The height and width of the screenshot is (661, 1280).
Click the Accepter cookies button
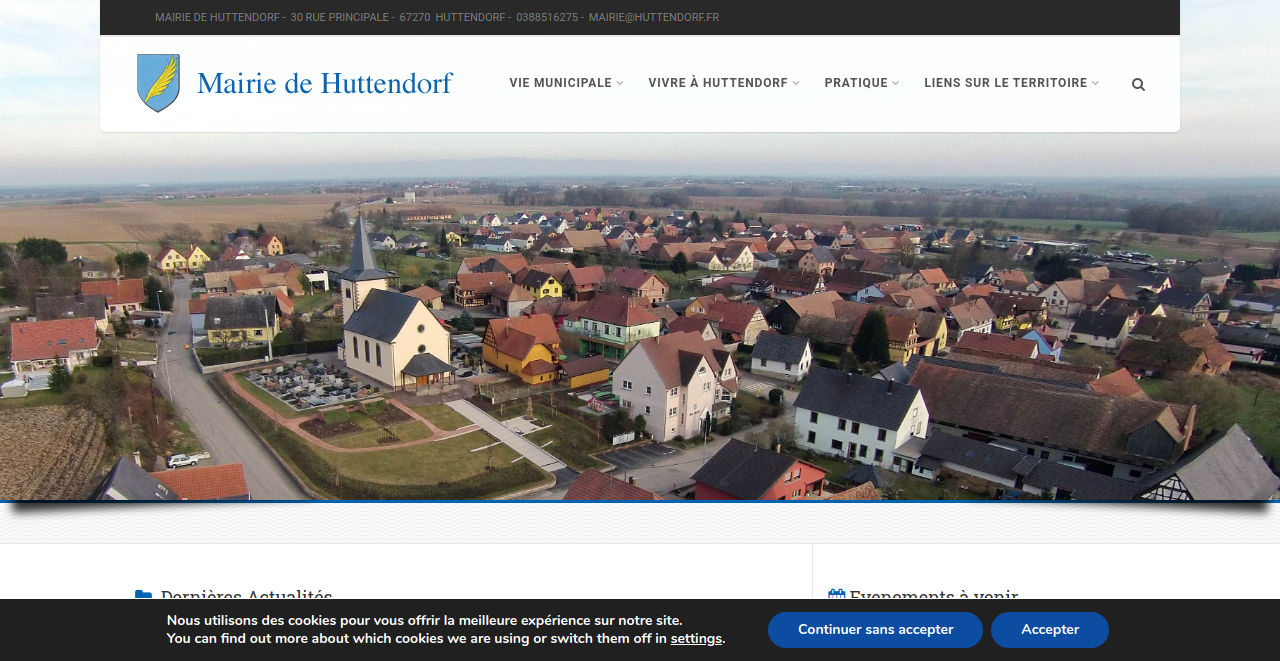point(1050,630)
